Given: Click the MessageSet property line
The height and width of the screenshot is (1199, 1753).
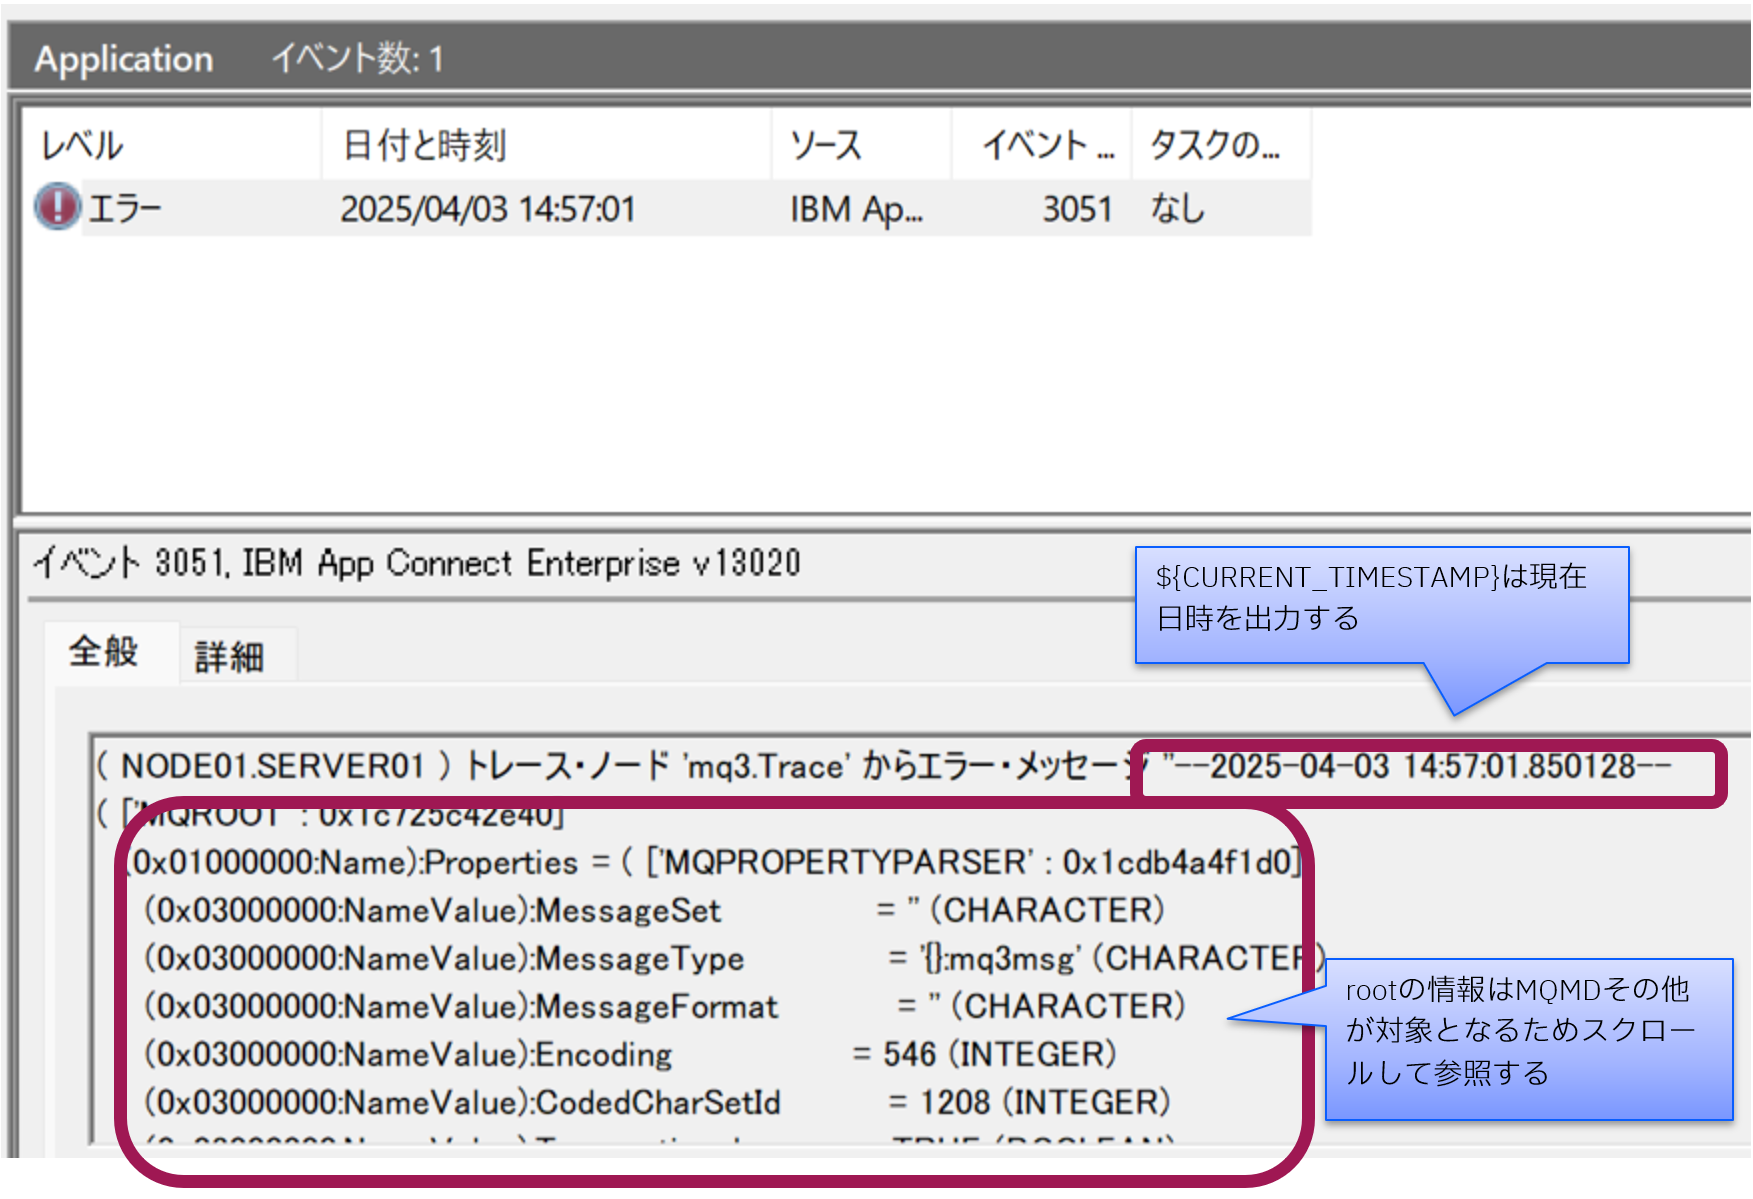Looking at the screenshot, I should (x=655, y=910).
